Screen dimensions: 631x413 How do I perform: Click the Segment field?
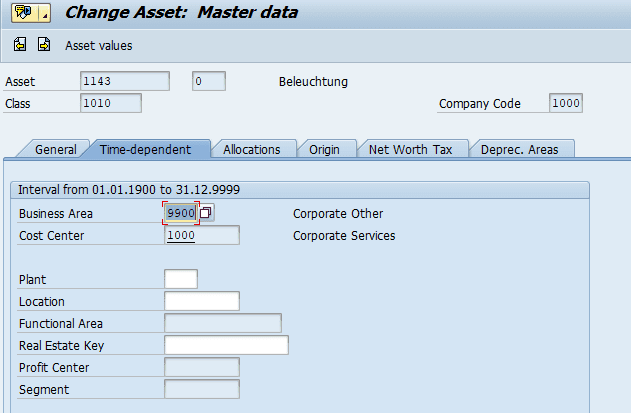tap(201, 389)
